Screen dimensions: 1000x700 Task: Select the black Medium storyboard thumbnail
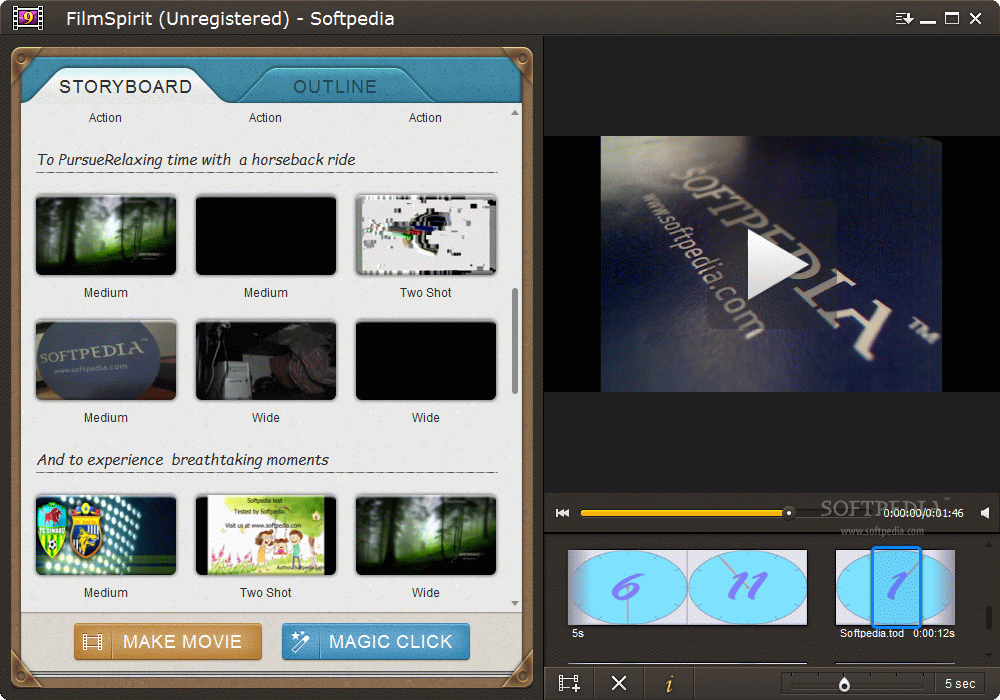click(266, 235)
